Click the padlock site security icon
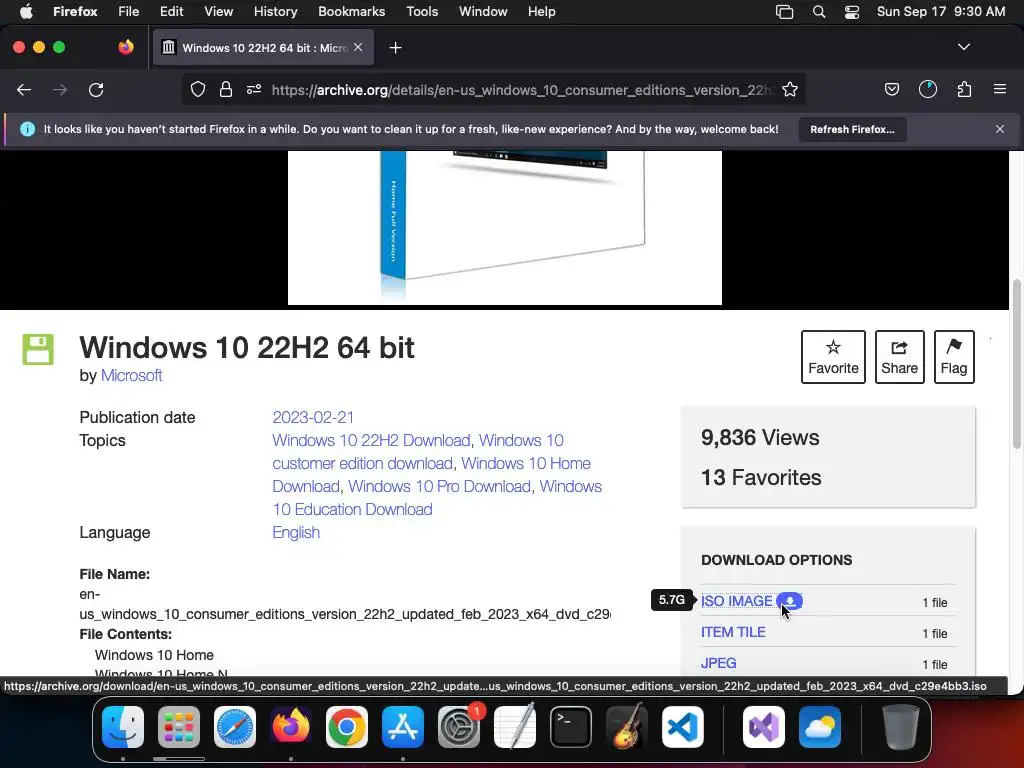 coord(226,89)
